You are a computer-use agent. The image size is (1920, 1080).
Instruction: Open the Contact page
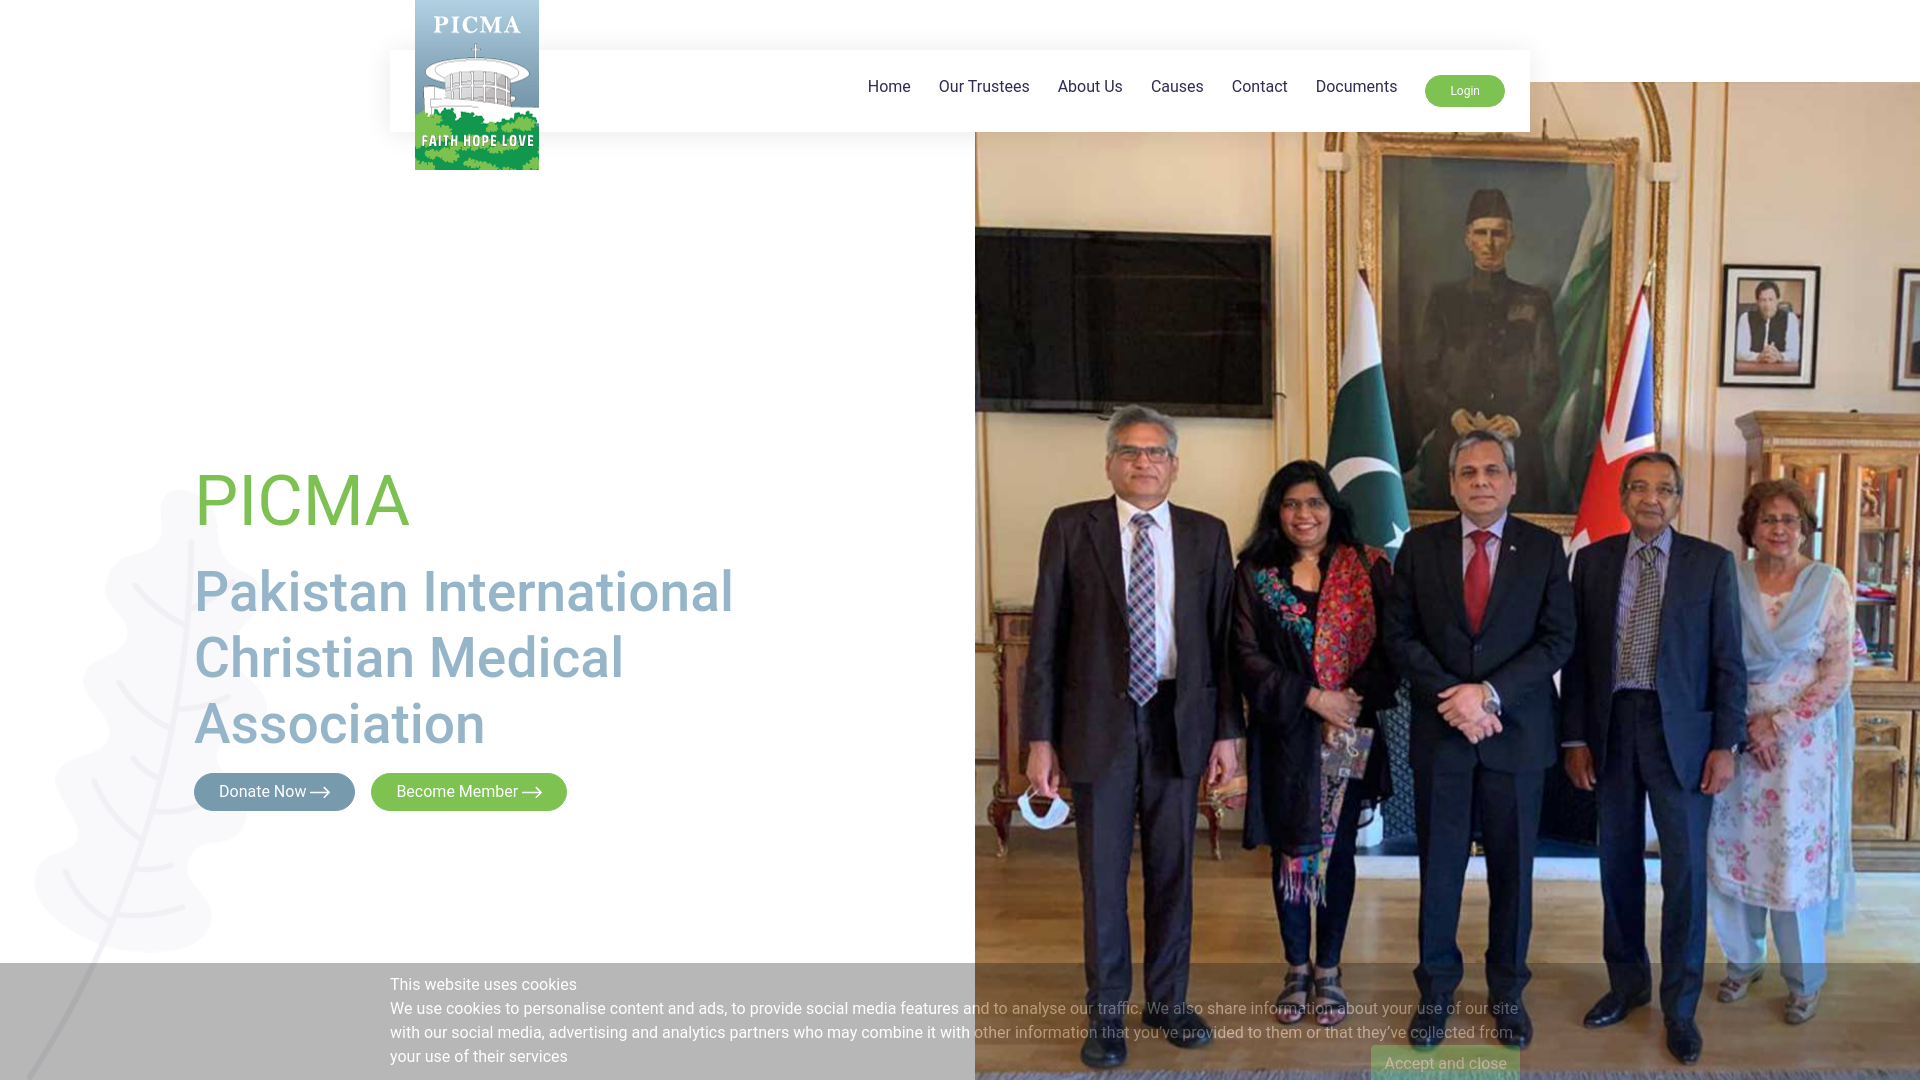coord(1259,87)
